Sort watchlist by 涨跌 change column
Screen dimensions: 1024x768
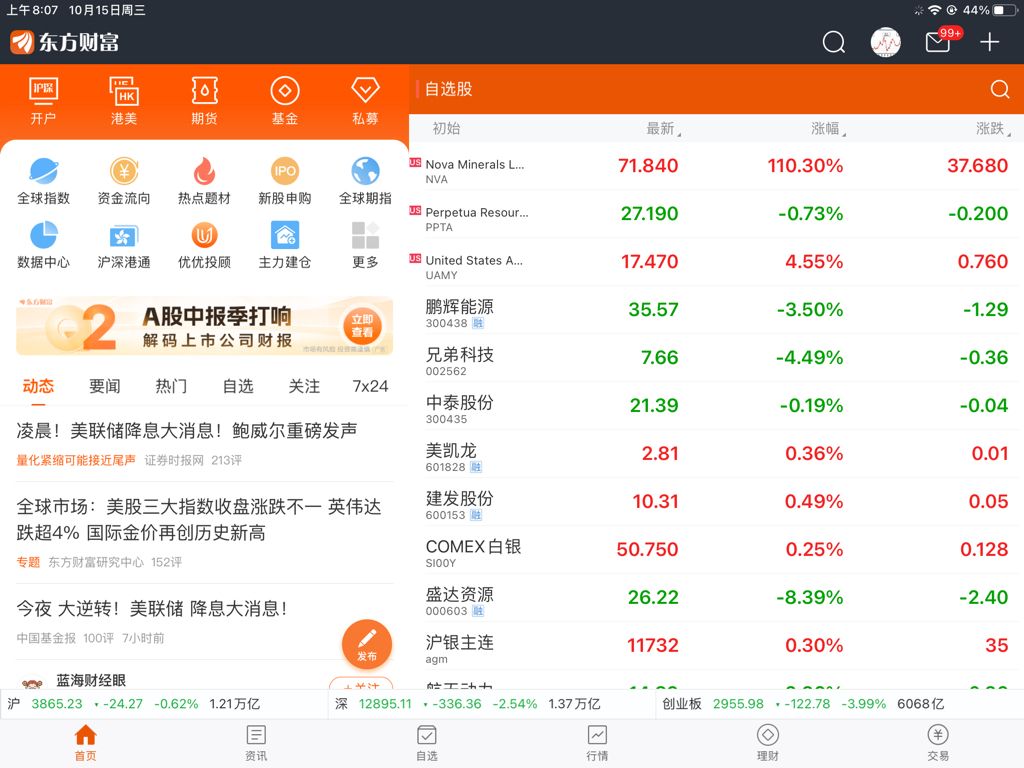993,129
